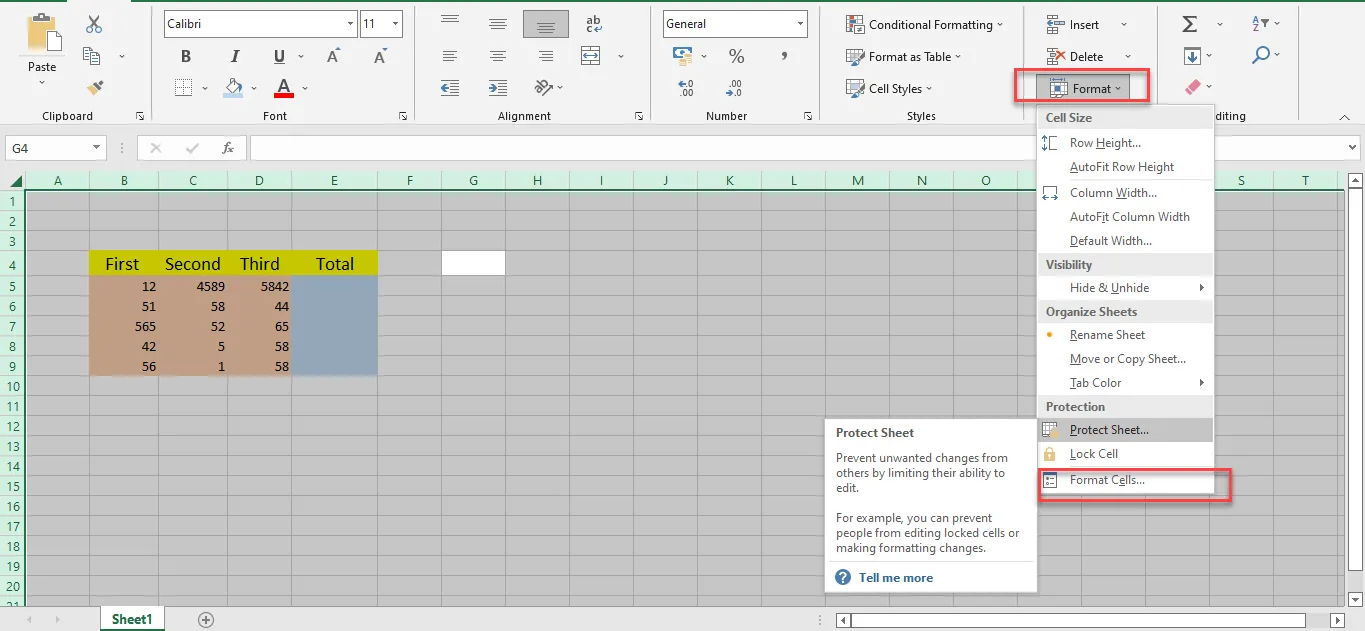Click the Percent Style icon
The height and width of the screenshot is (631, 1365).
click(x=736, y=56)
